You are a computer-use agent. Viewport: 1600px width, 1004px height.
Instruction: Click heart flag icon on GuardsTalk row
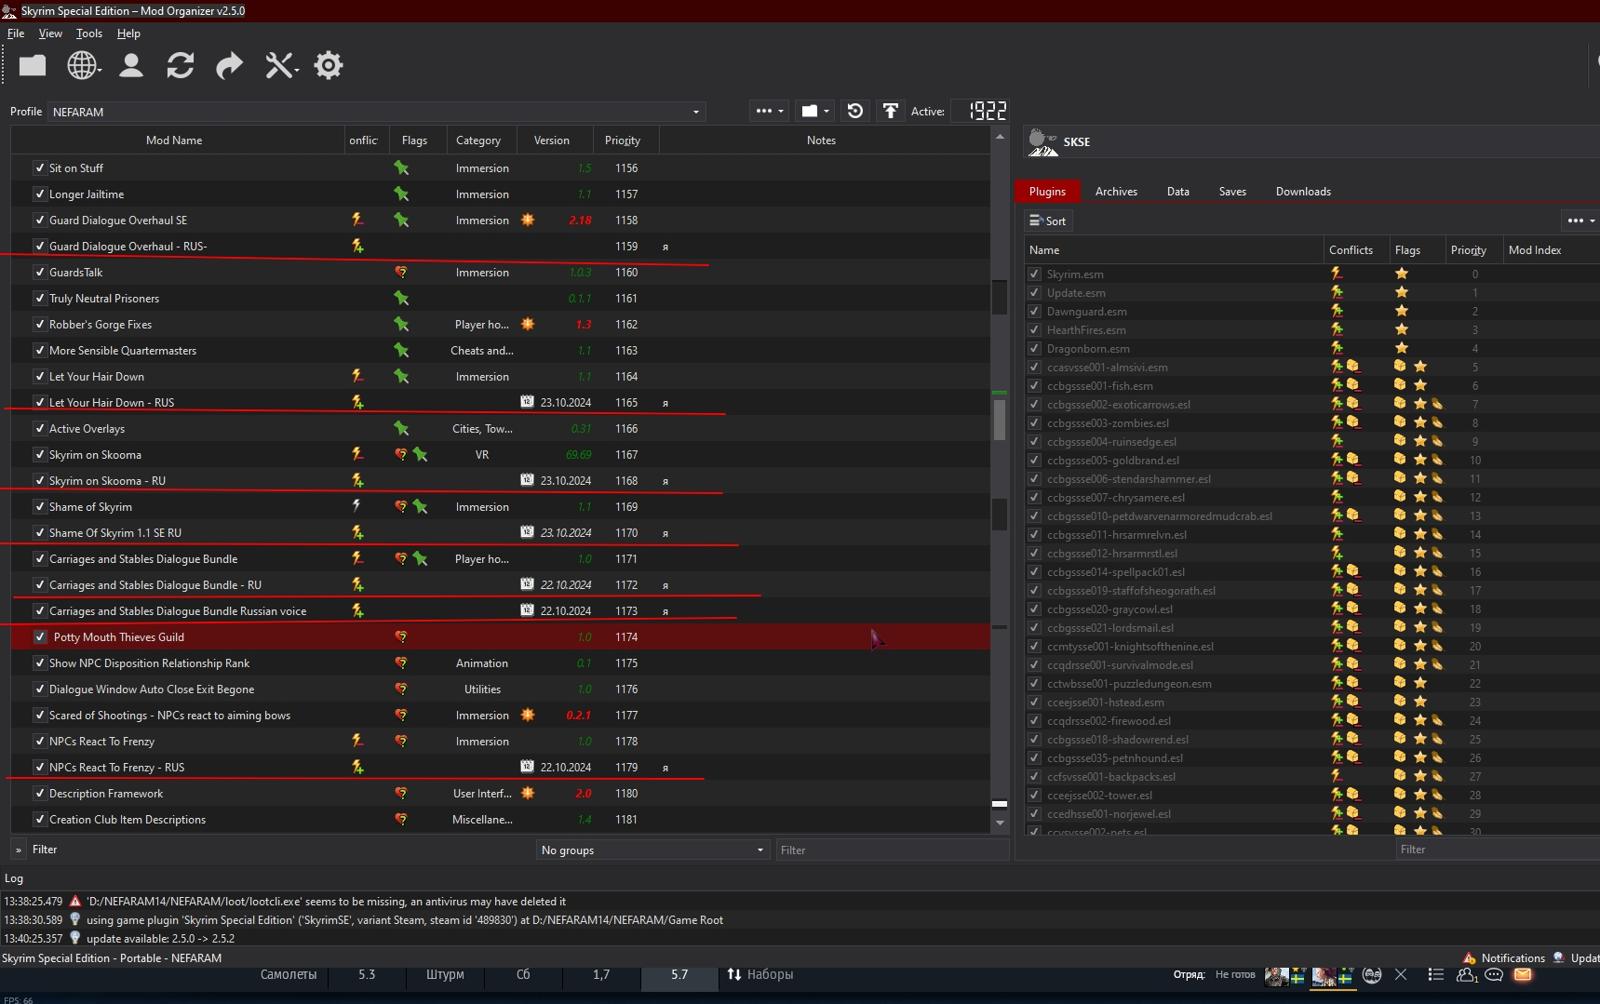pyautogui.click(x=401, y=272)
